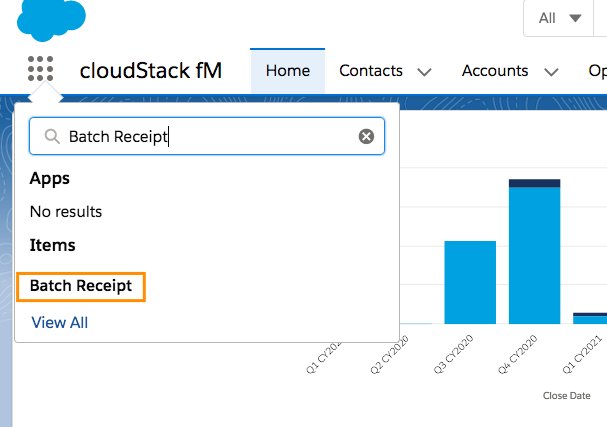Screen dimensions: 607x427
Task: Expand the Contacts tab chevron
Action: (x=424, y=72)
